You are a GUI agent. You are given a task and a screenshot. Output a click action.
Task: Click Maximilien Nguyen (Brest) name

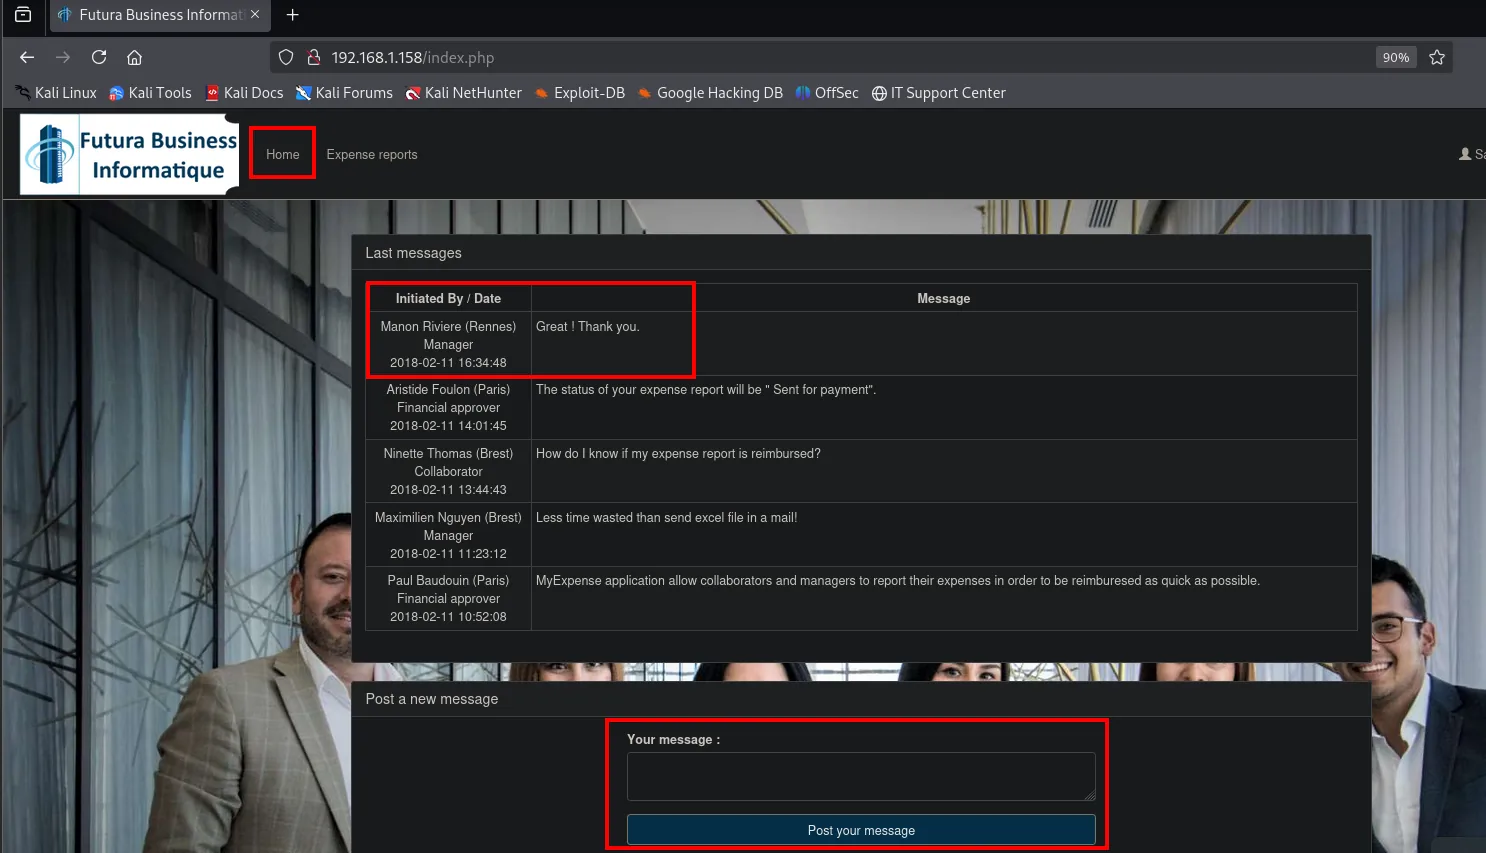(448, 518)
